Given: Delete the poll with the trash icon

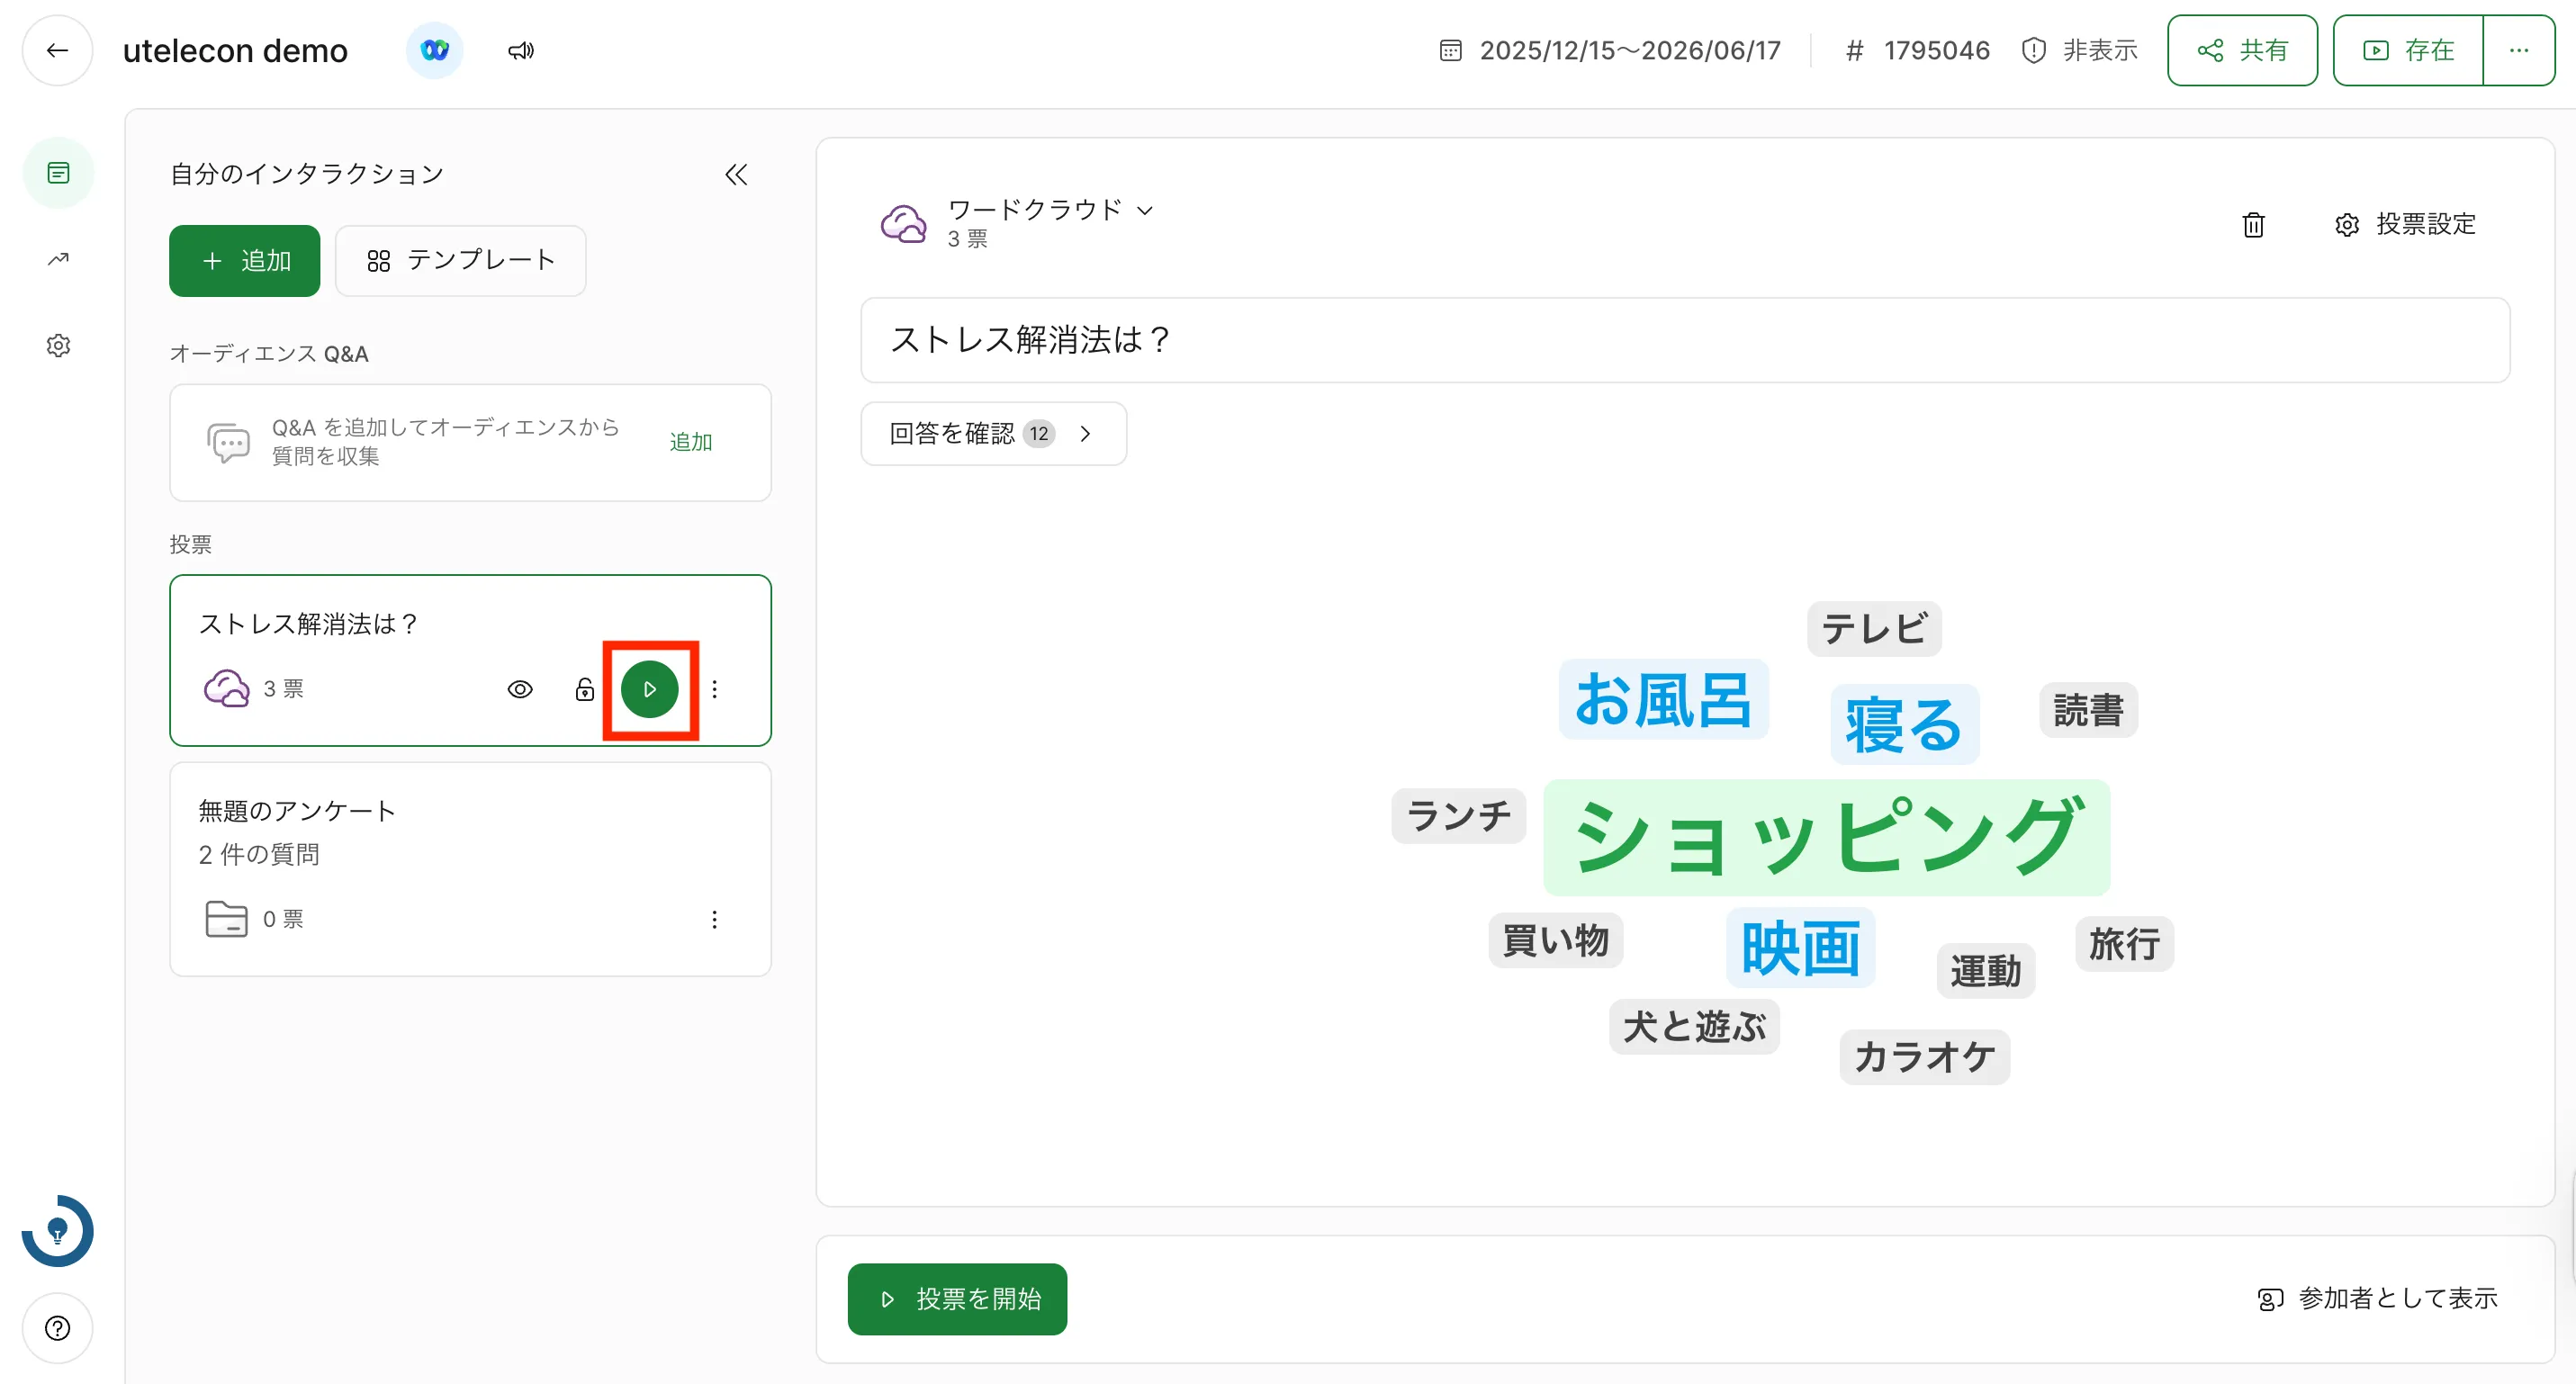Looking at the screenshot, I should click(2252, 225).
